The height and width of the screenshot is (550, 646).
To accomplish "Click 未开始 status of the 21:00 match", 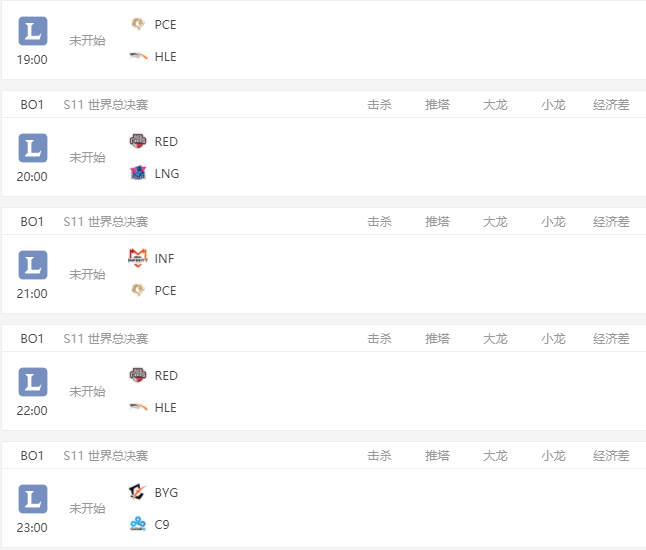I will tap(87, 274).
